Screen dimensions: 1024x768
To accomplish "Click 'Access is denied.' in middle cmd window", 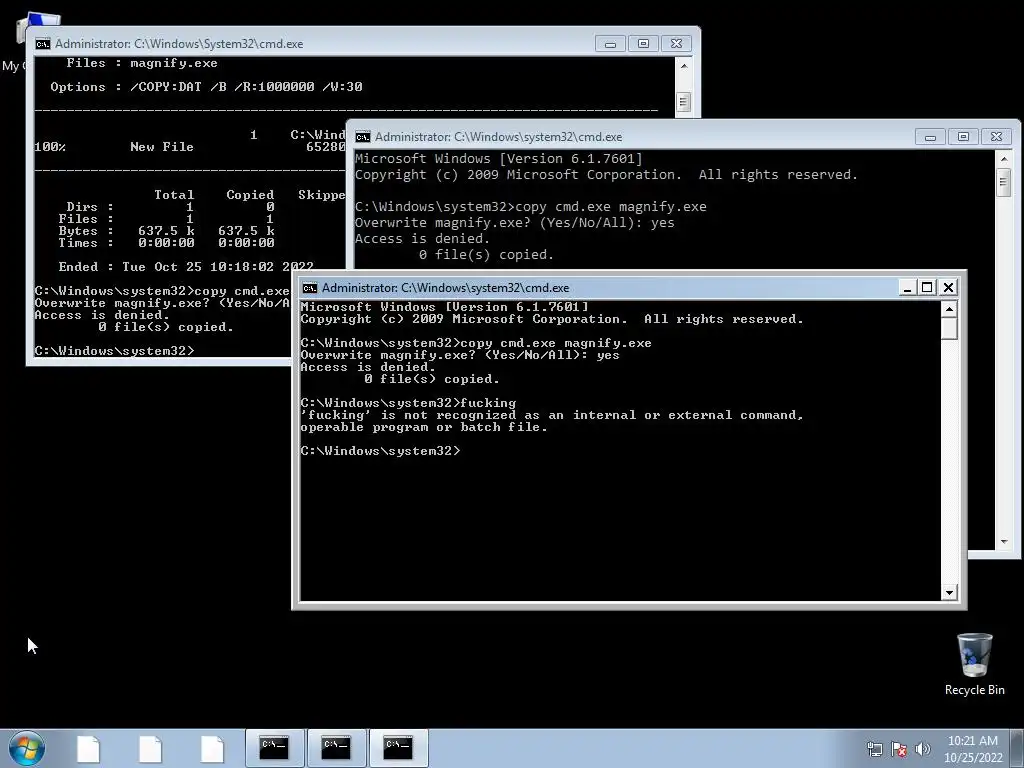I will pyautogui.click(x=422, y=238).
